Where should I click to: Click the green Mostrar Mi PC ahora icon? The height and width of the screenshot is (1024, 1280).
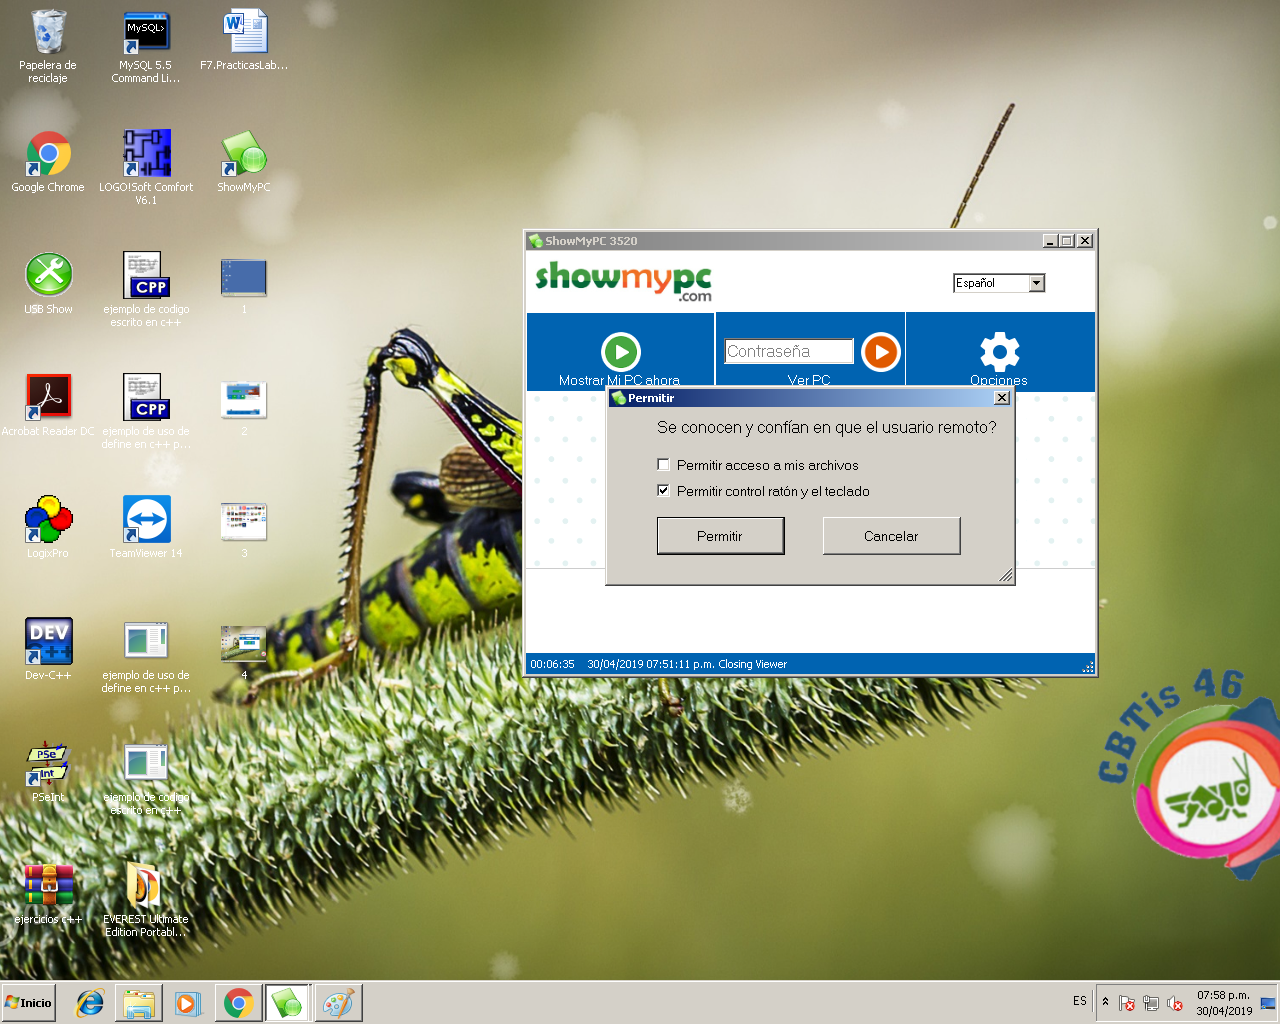[x=620, y=351]
